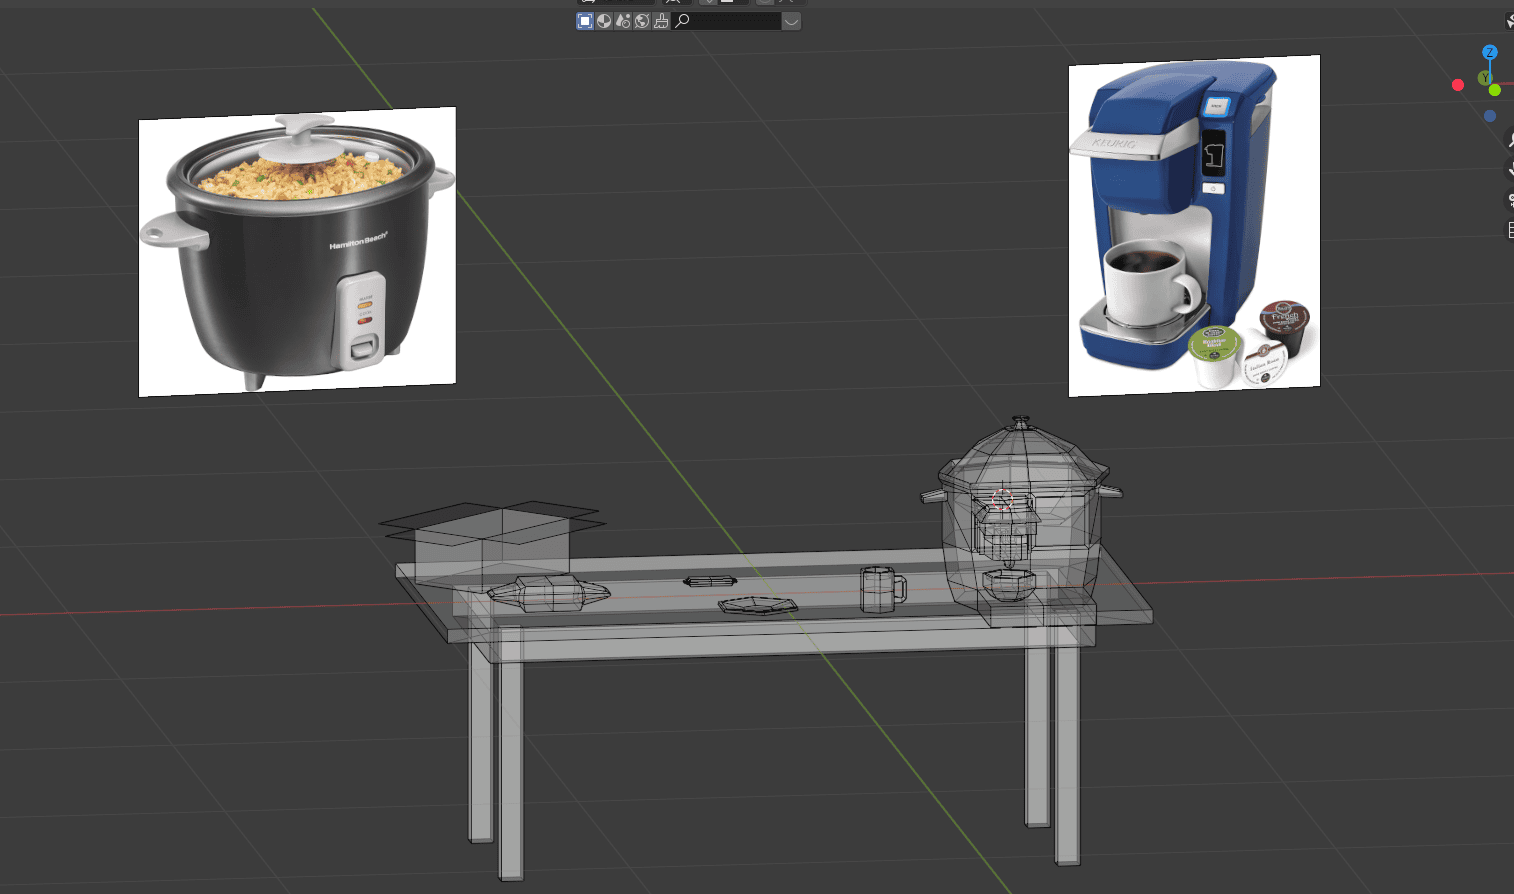1514x894 pixels.
Task: Open the dropdown arrow beside the search field
Action: tap(791, 21)
